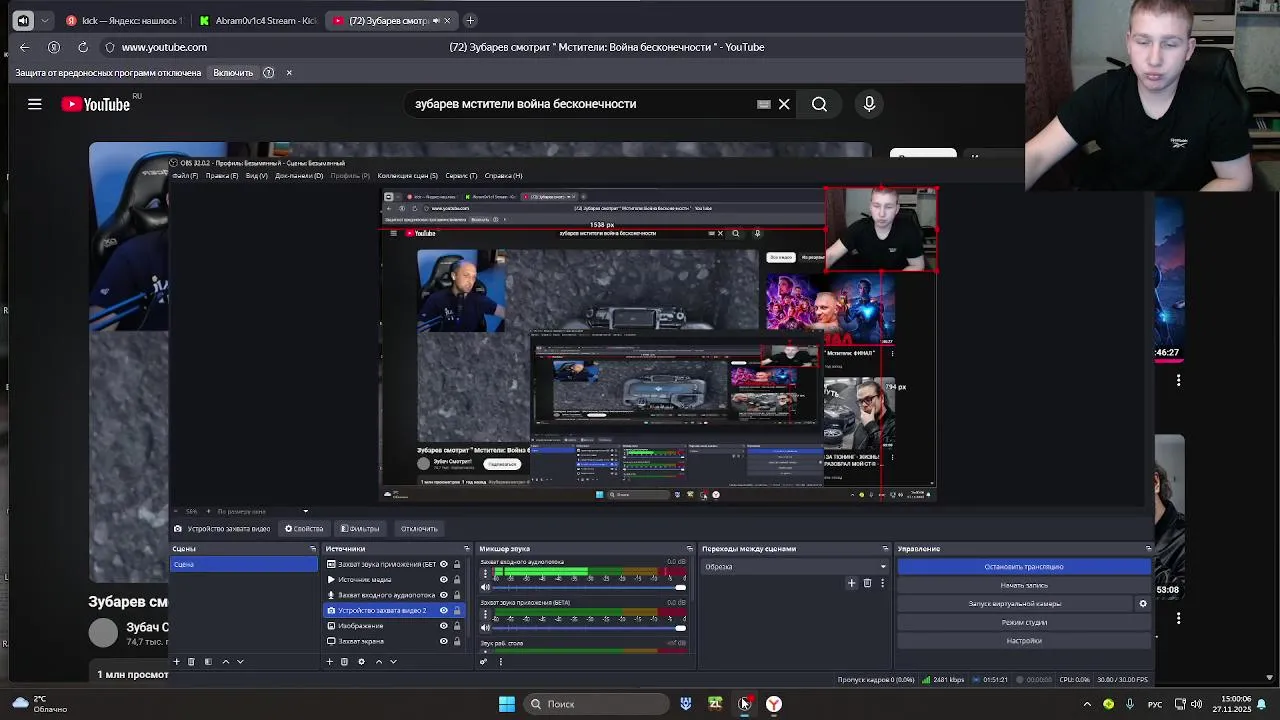Delete selected scene with the trash icon
This screenshot has width=1280, height=720.
tap(192, 661)
